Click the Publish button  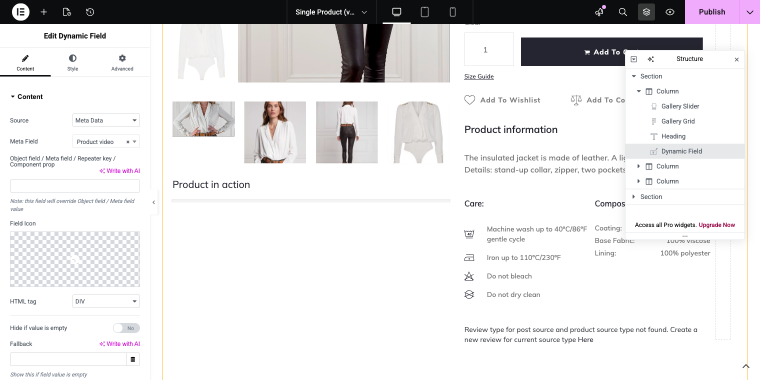click(x=712, y=12)
